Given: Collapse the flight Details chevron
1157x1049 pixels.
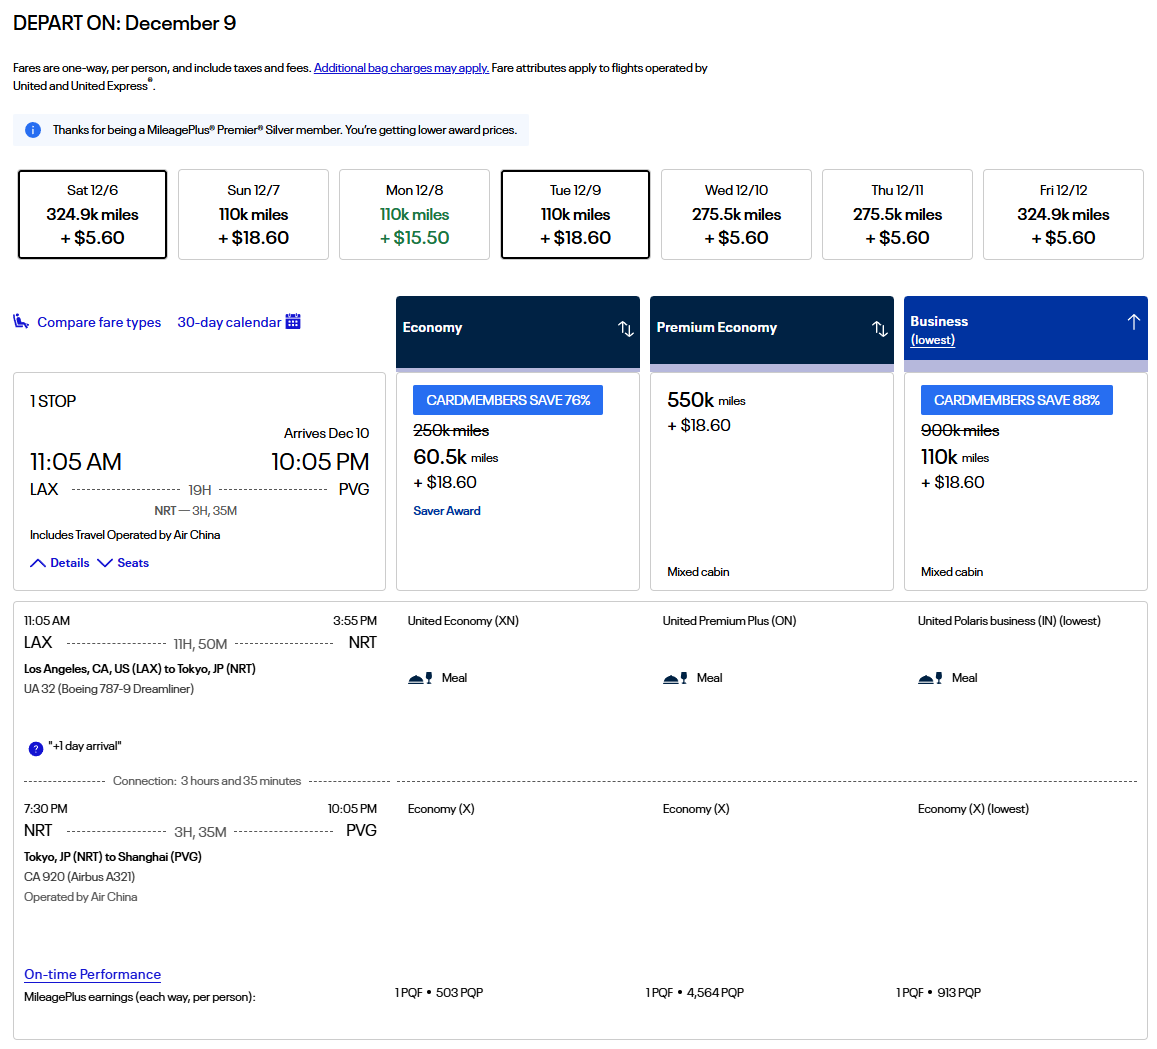Looking at the screenshot, I should click(38, 563).
